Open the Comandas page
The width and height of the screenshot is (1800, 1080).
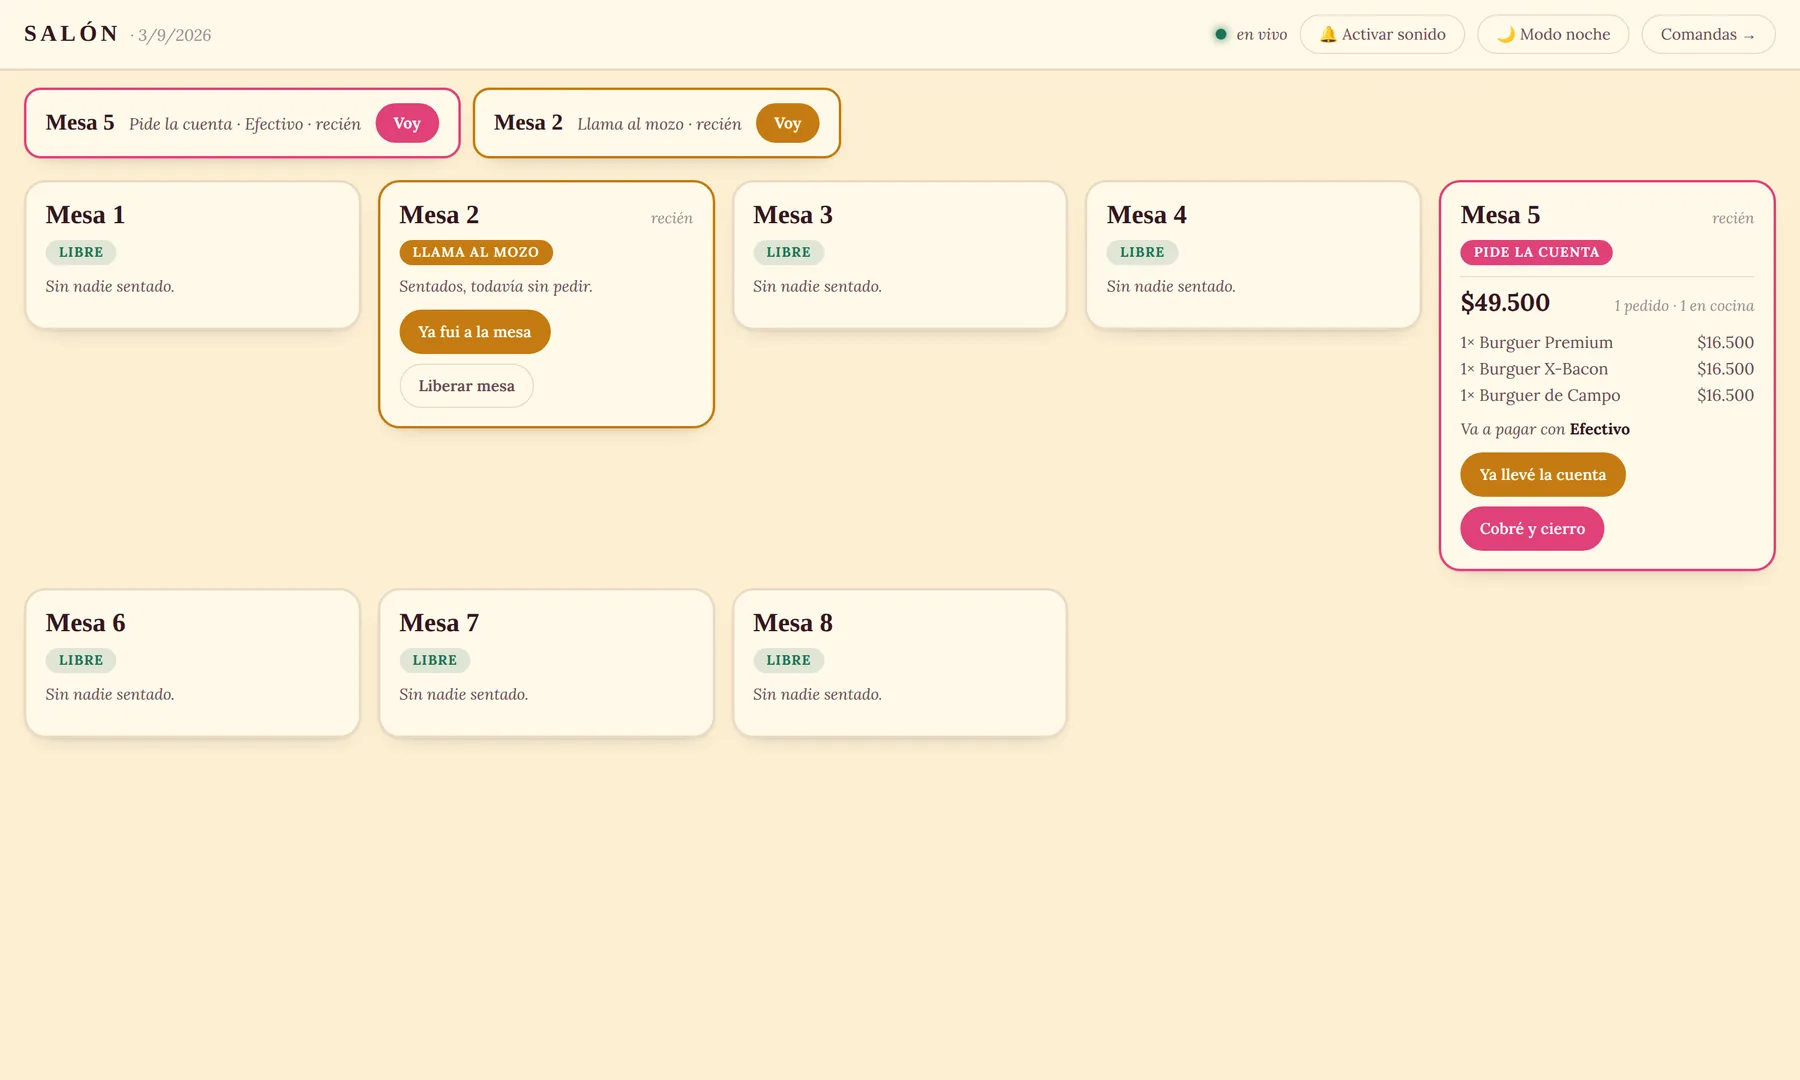(1708, 34)
